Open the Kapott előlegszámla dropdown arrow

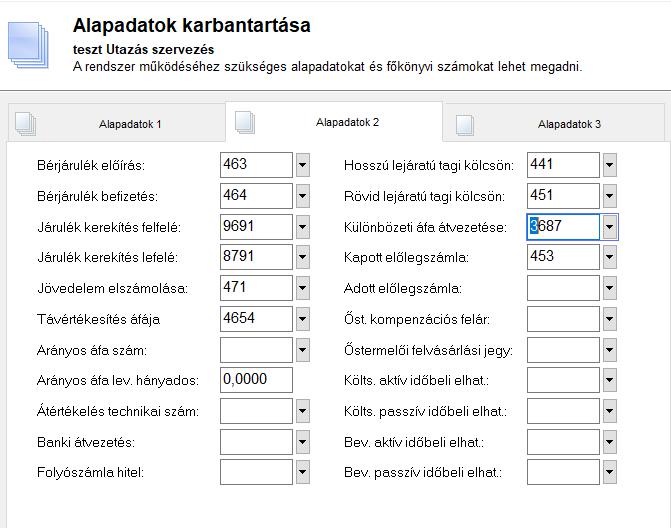610,258
